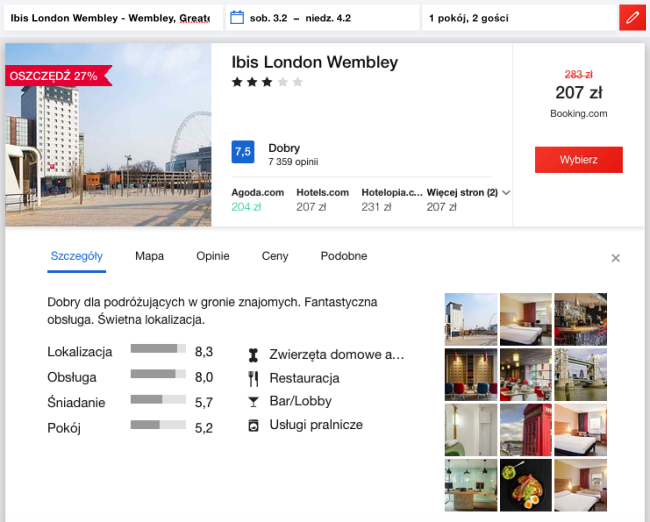This screenshot has width=650, height=522.
Task: Expand the 'Więcej stron (2)' chevron
Action: point(506,192)
